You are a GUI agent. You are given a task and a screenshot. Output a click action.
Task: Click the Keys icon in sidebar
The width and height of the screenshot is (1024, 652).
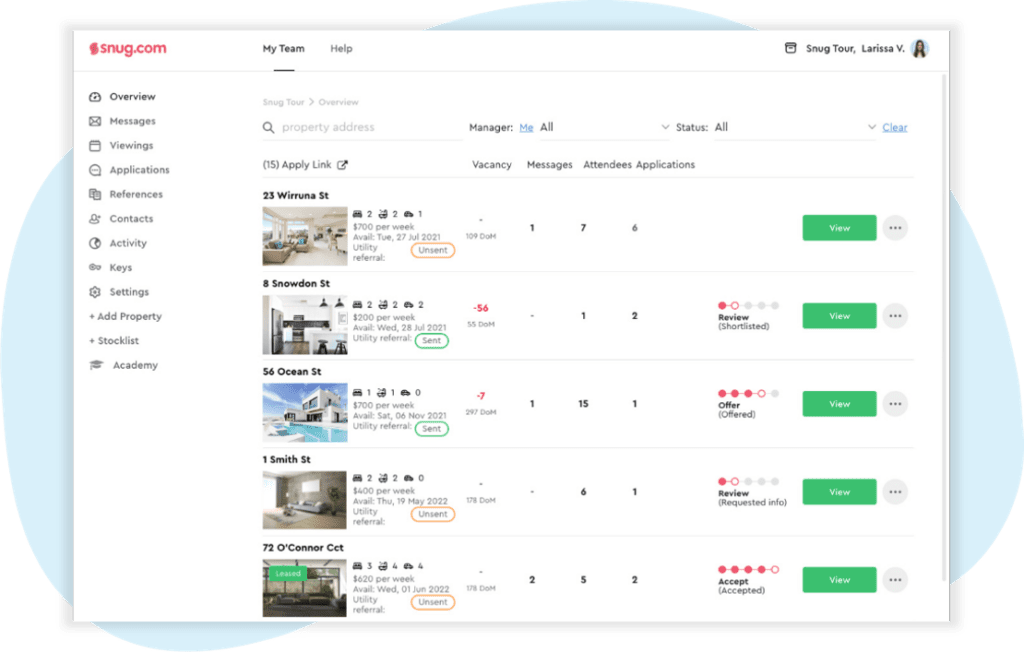click(95, 268)
